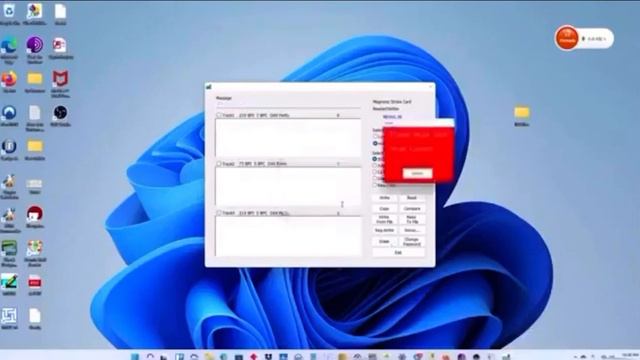Click the Read button
Screen dimensions: 640x360
click(412, 198)
